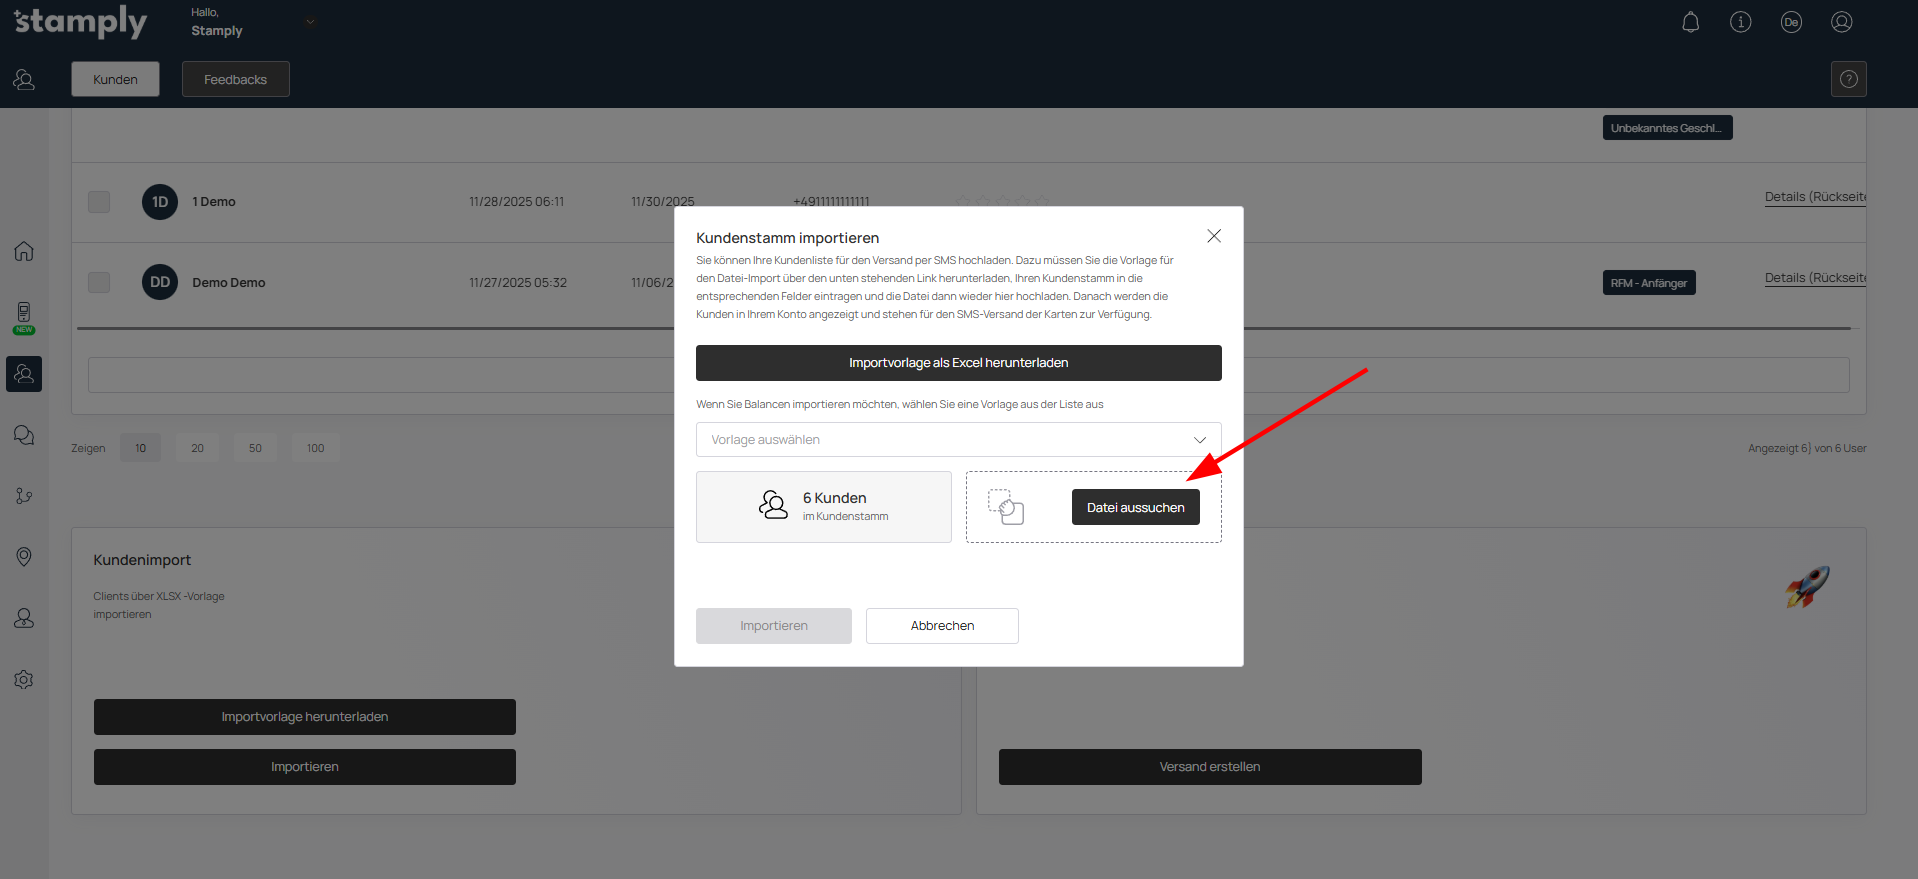Open the location pin sidebar icon
The image size is (1918, 879).
coord(24,557)
